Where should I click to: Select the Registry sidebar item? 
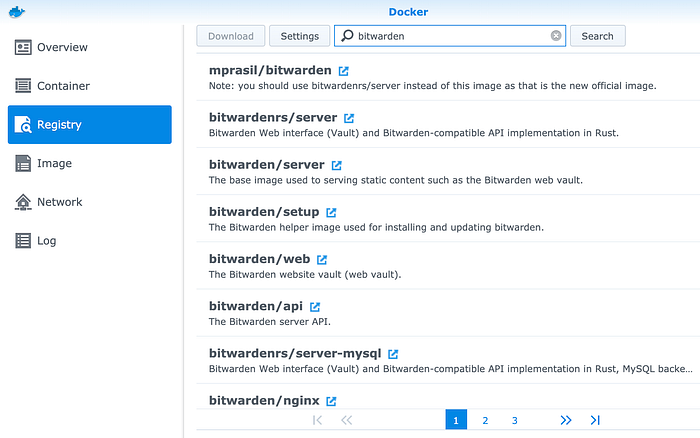tap(90, 125)
